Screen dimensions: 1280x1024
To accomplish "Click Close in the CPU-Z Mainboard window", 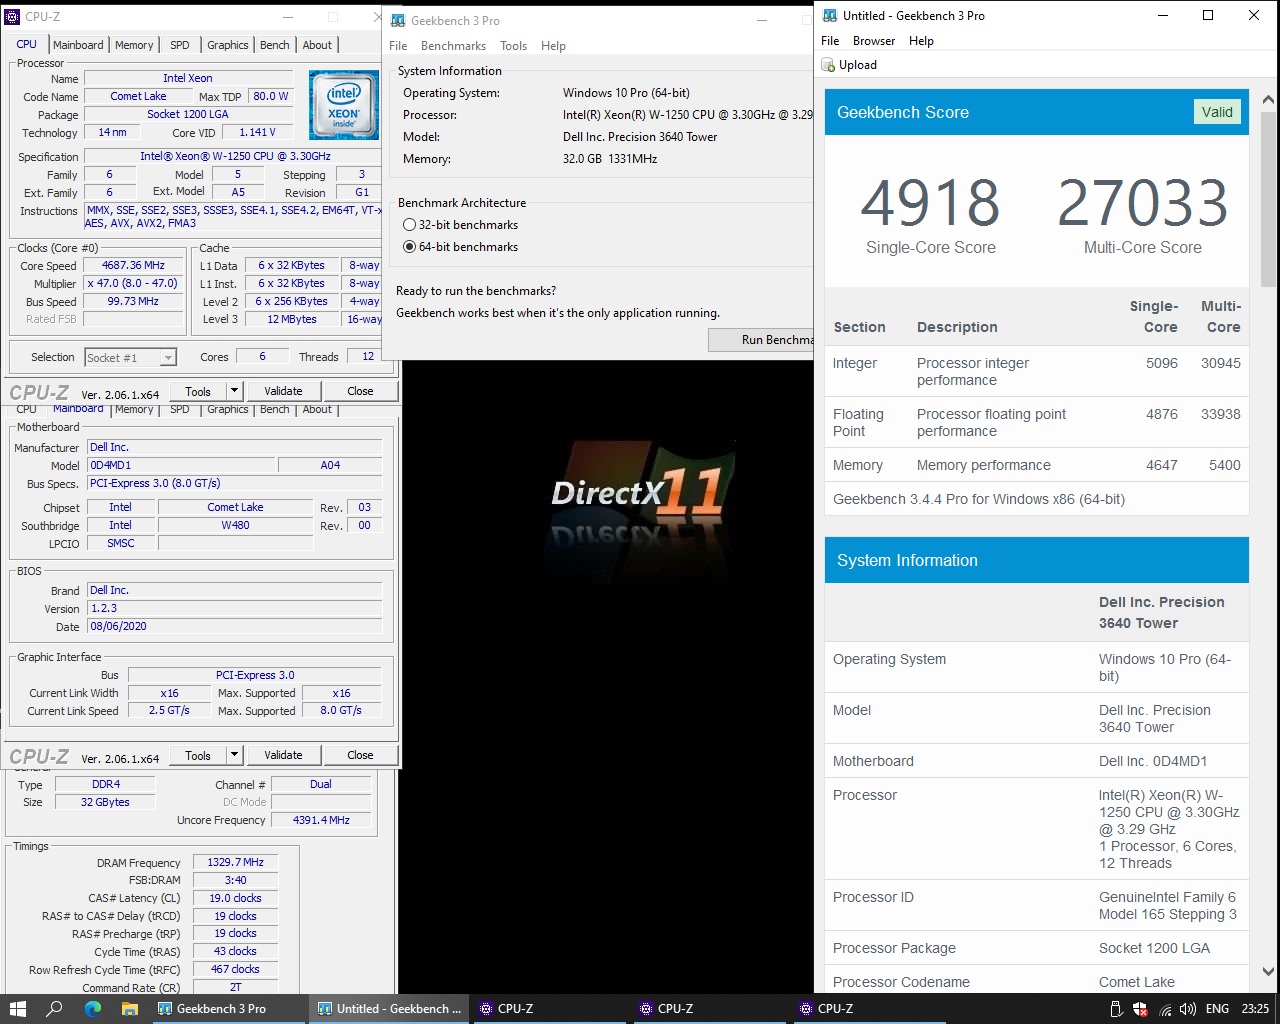I will (360, 755).
